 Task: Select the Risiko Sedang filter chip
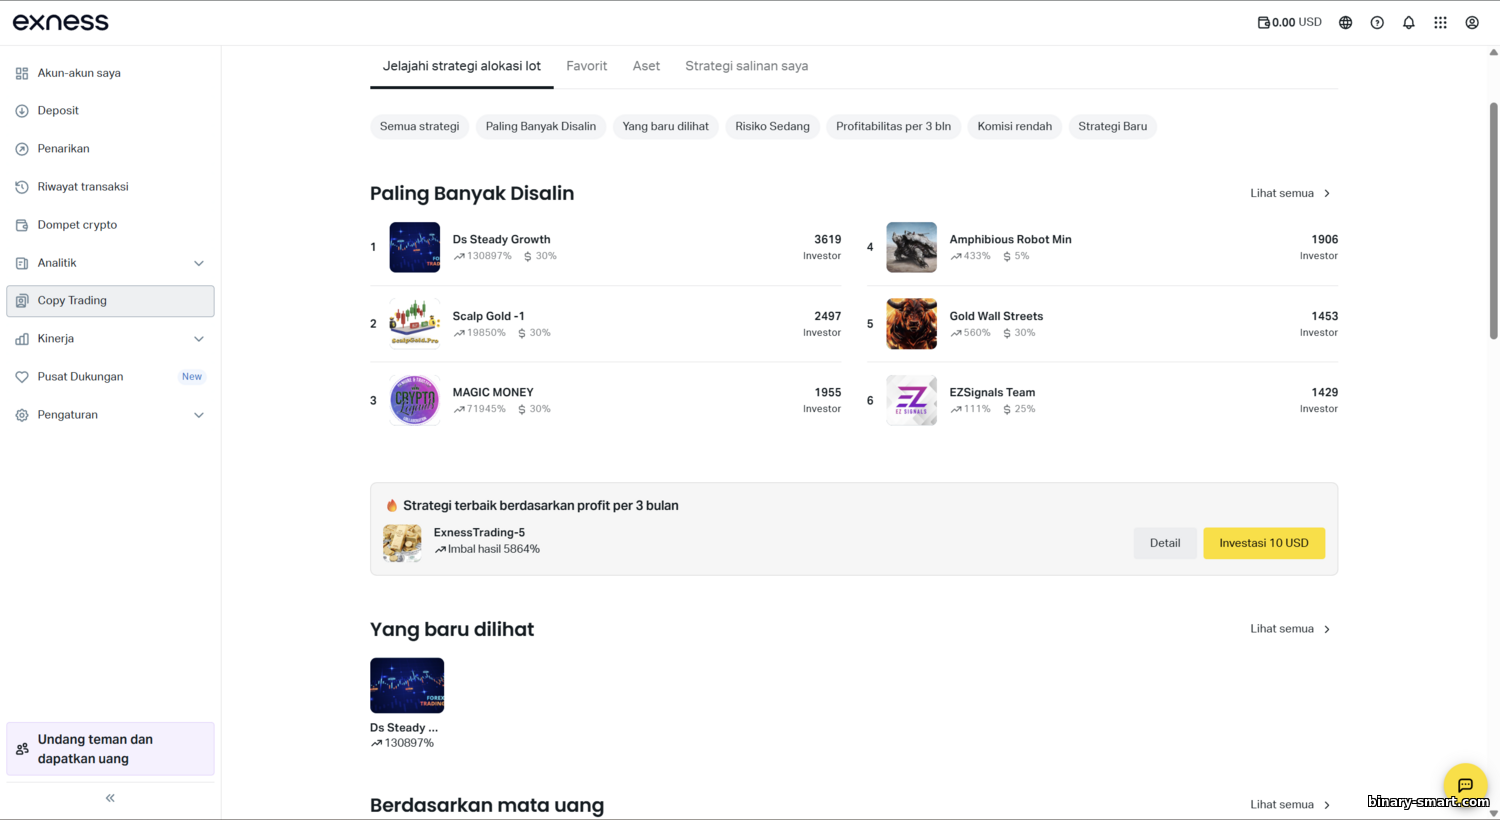point(772,126)
